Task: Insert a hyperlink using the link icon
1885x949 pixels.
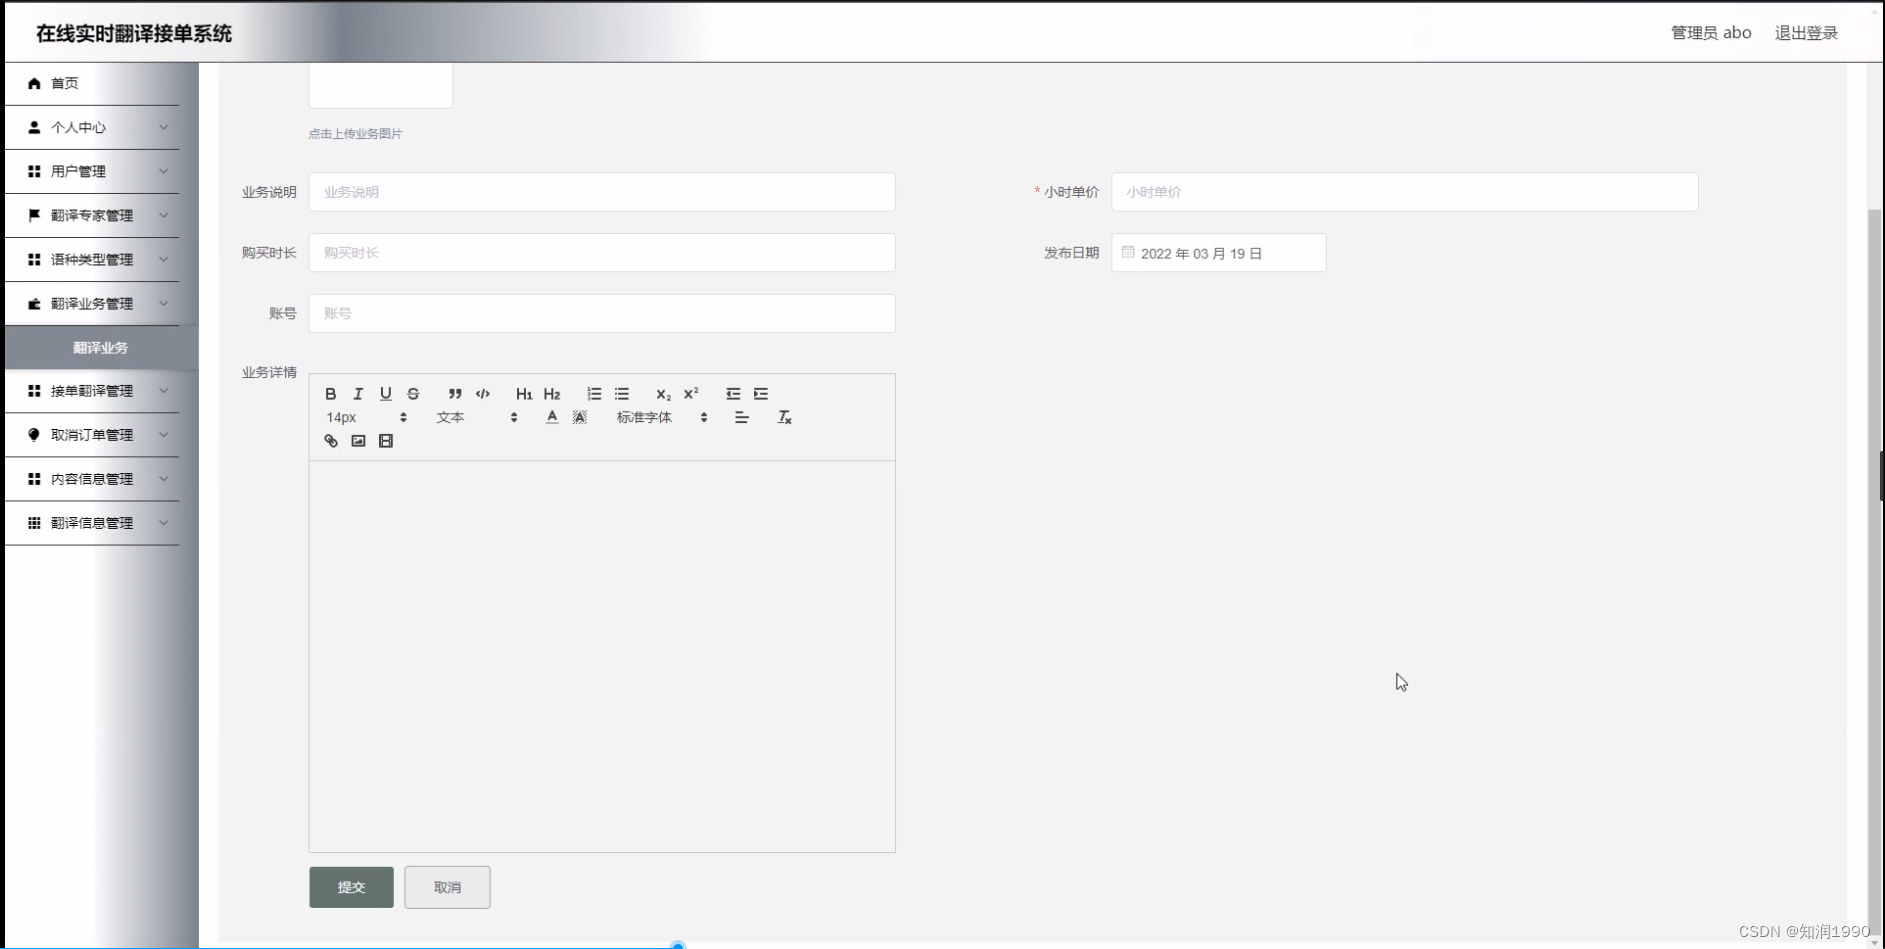Action: (x=331, y=440)
